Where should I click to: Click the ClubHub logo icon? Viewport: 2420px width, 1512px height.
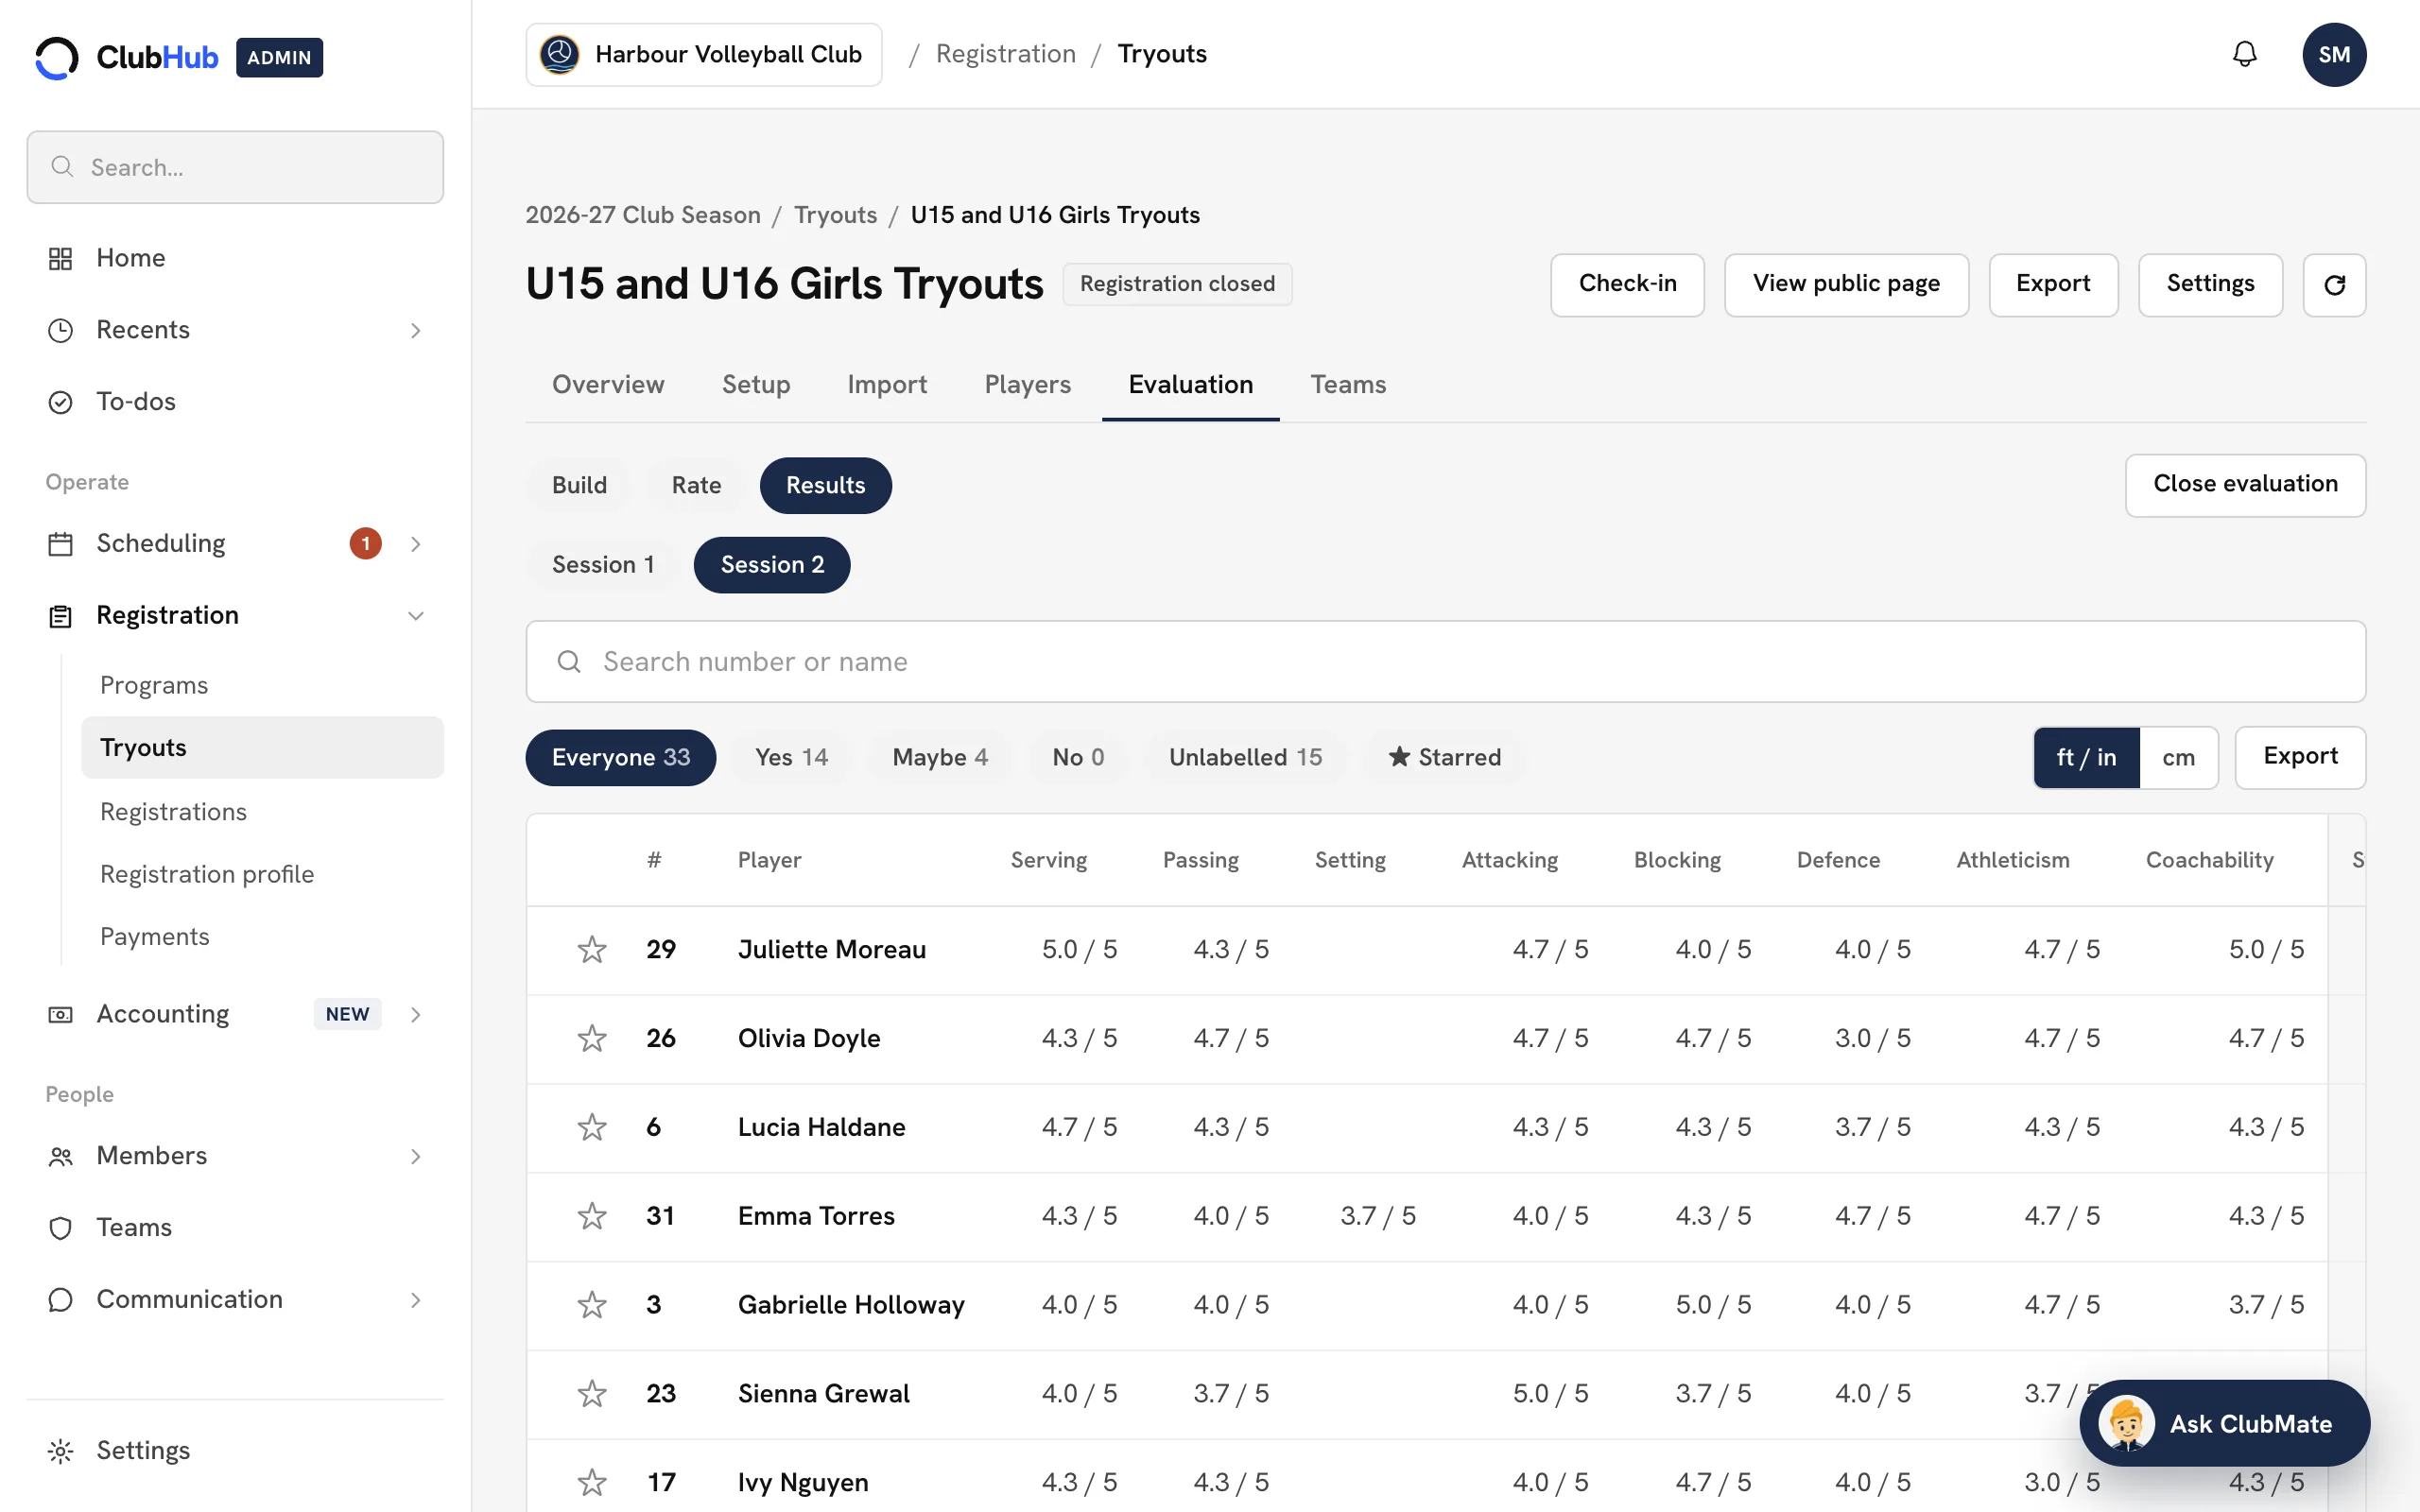(57, 57)
